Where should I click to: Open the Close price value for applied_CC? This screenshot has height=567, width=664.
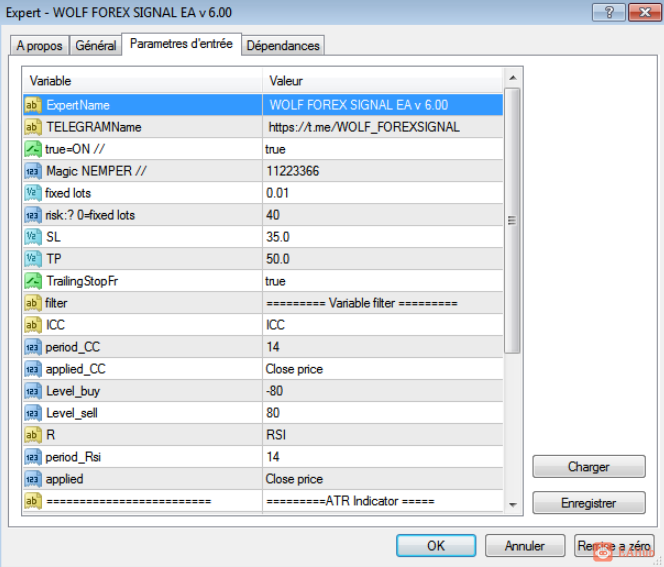point(383,369)
